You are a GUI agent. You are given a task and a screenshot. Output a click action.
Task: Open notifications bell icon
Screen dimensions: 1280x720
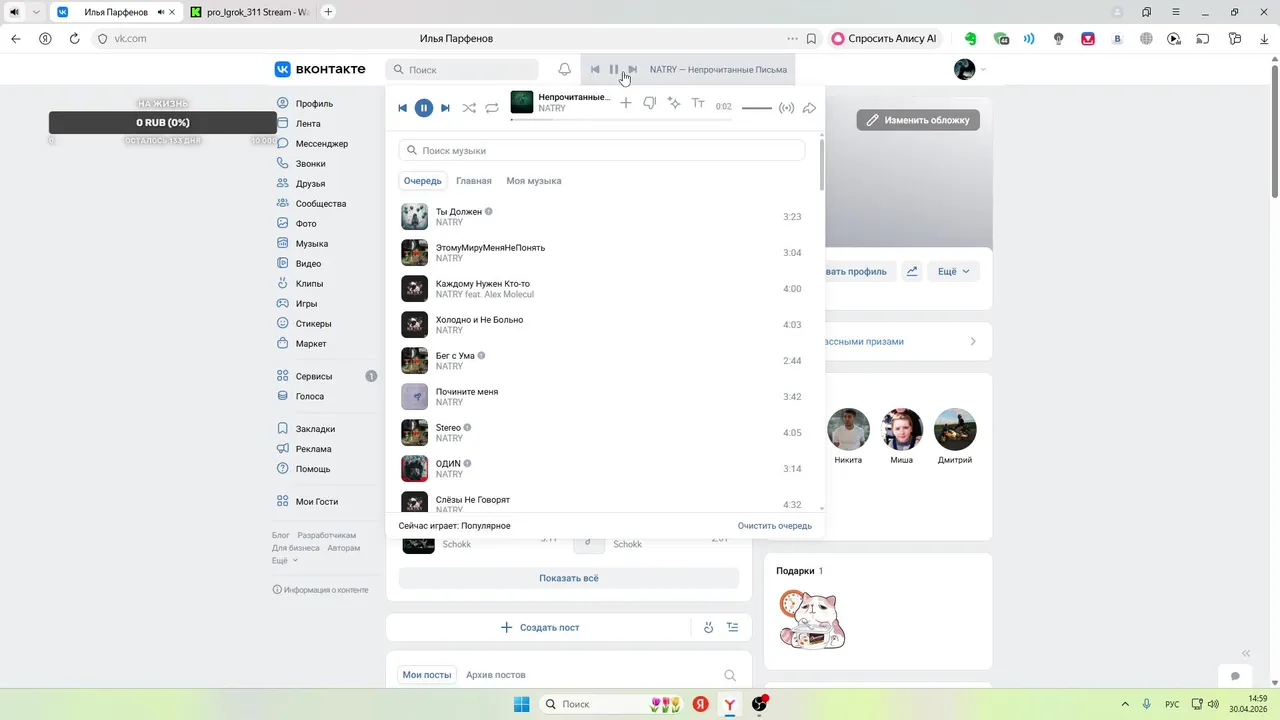coord(565,70)
